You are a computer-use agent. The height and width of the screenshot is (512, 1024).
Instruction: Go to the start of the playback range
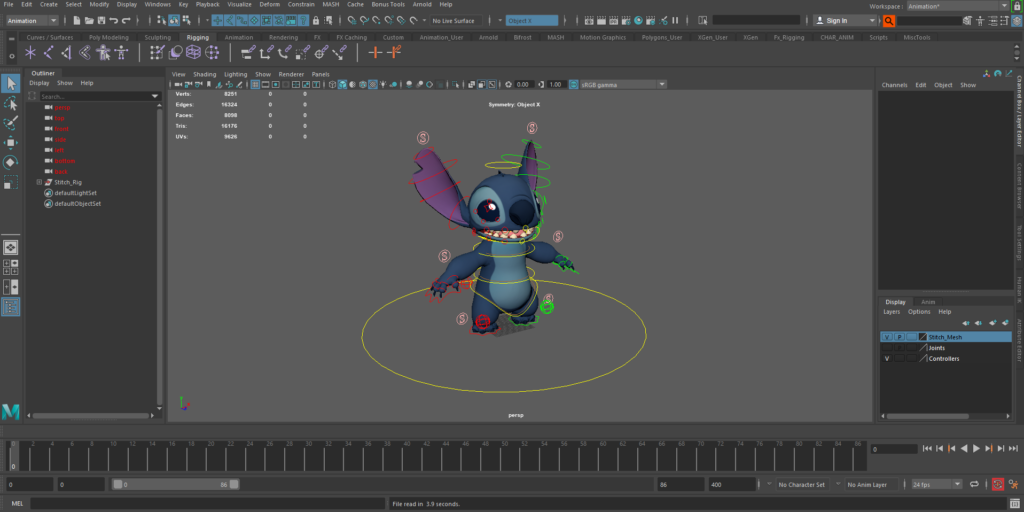927,448
